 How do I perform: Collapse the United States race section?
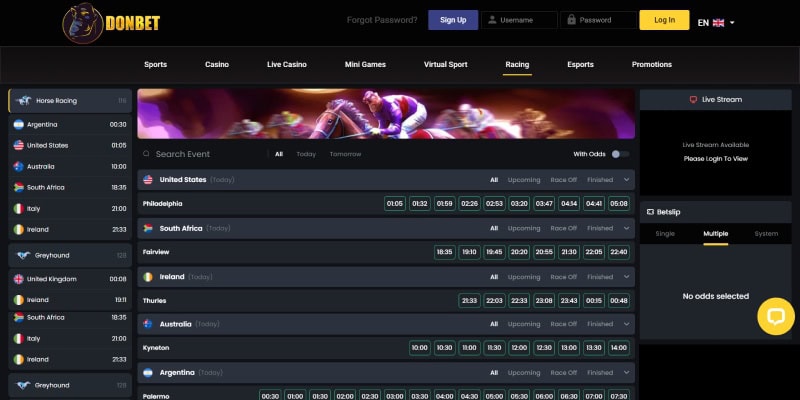point(626,180)
